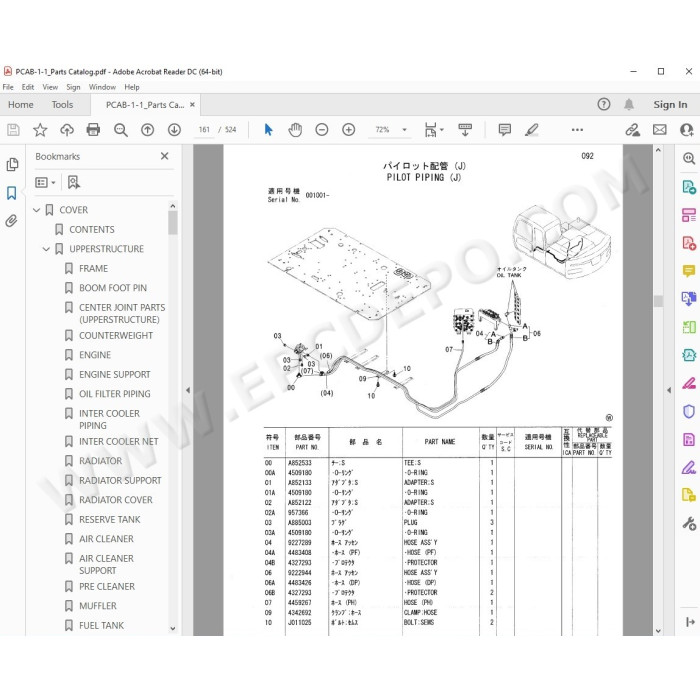Open the Help question mark icon
The image size is (700, 700).
click(604, 104)
